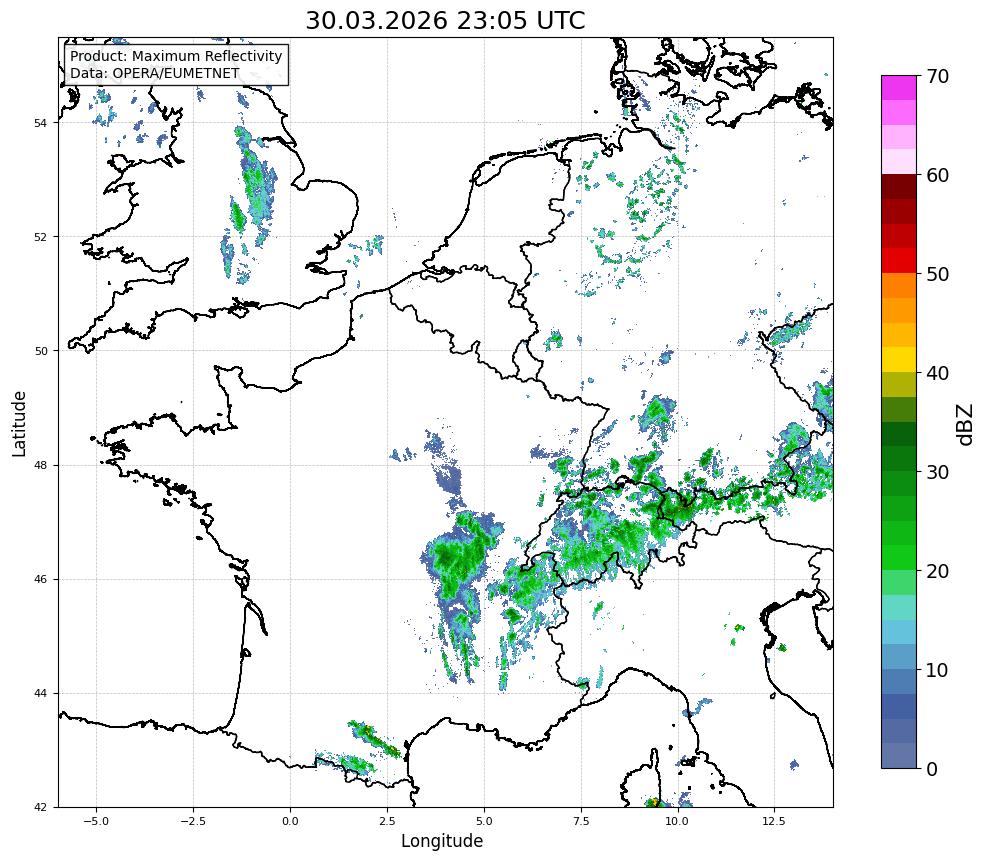Click latitude tick label 54

tap(40, 123)
